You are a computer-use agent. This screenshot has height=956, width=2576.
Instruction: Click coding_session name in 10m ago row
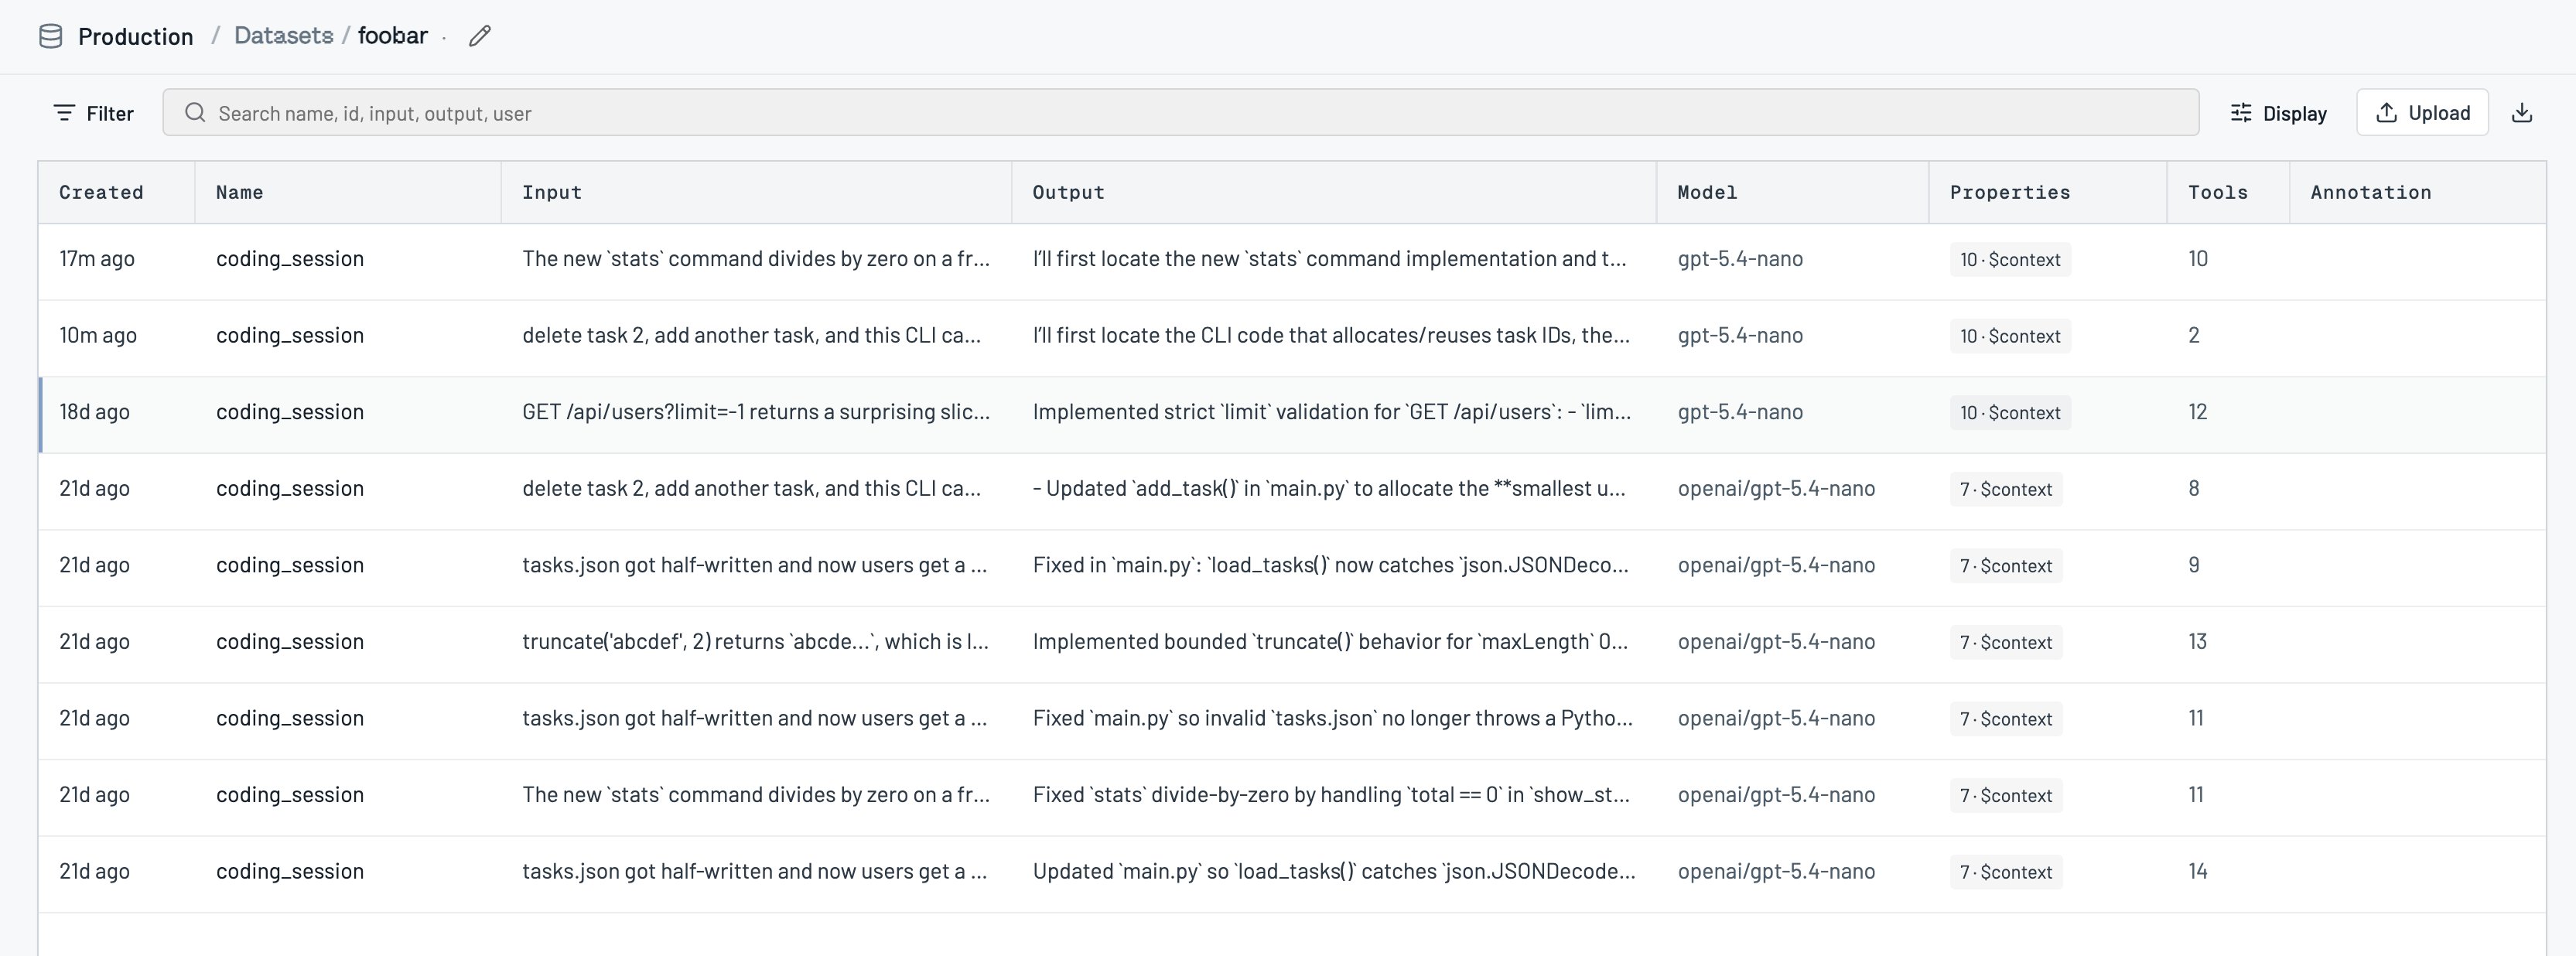[x=290, y=336]
